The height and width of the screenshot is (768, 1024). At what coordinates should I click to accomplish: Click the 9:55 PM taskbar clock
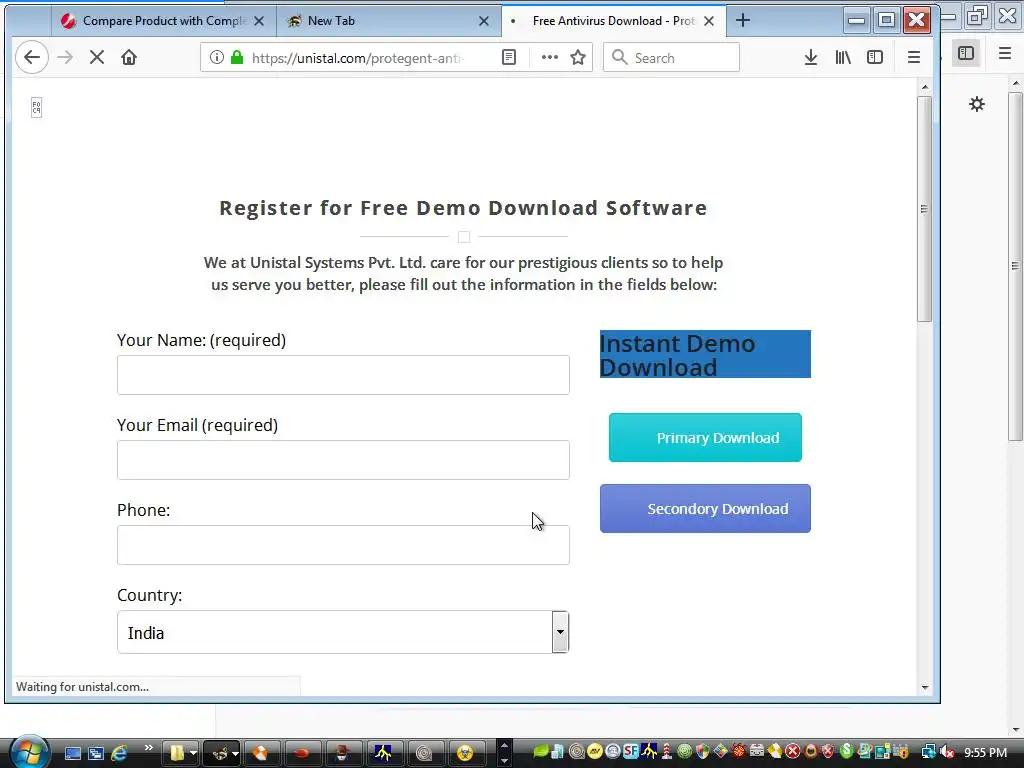pos(985,752)
